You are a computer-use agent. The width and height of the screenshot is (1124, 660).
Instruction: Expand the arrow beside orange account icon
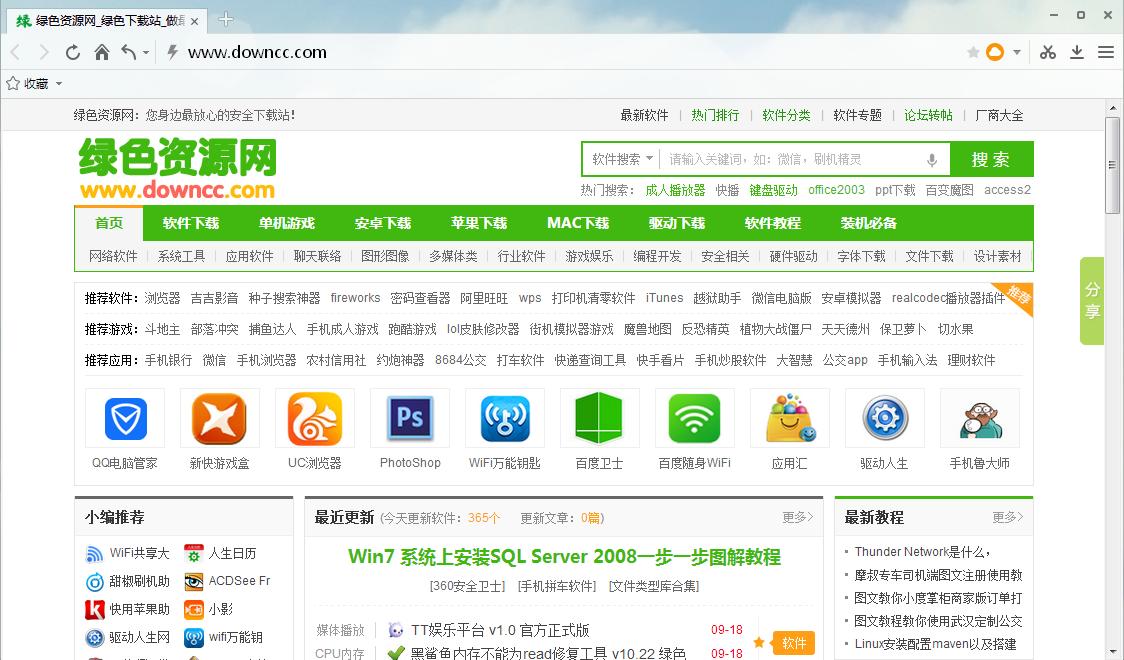[1016, 52]
